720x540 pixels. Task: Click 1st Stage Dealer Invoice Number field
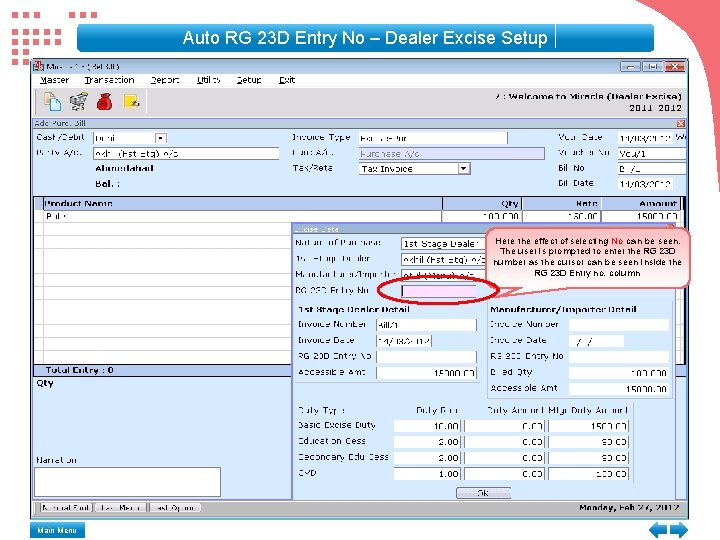pos(426,325)
